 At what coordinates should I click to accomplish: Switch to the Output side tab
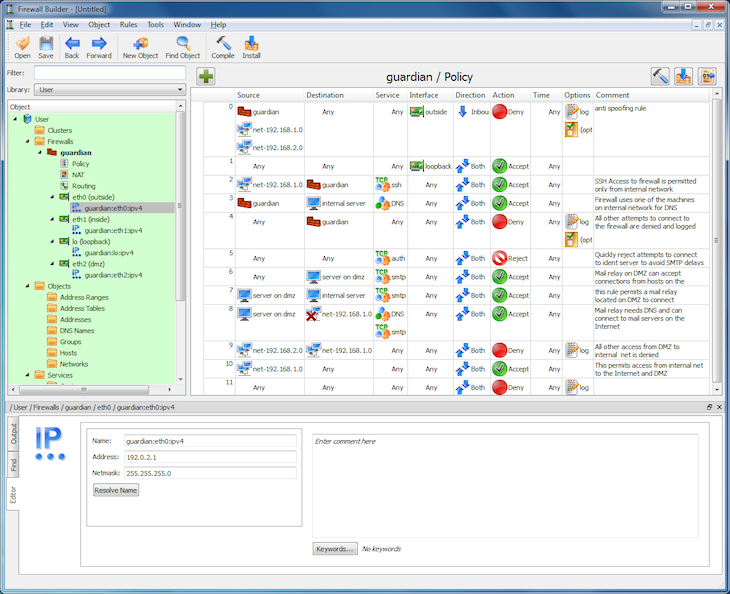pyautogui.click(x=14, y=435)
